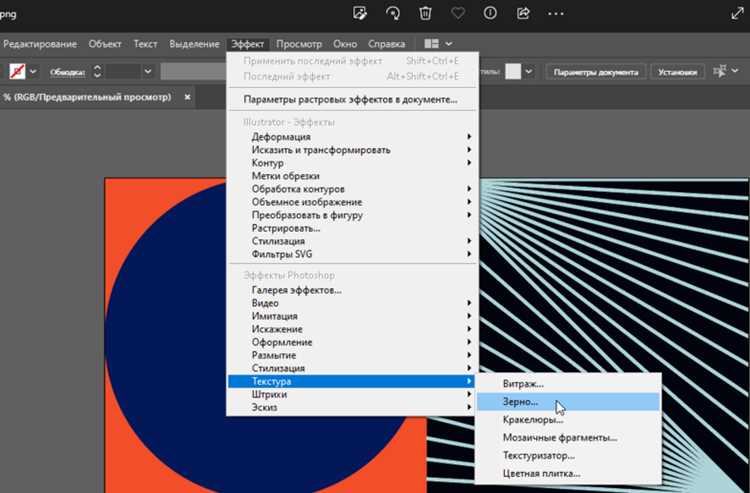Open the stroke color swatch dropdown arrow
The width and height of the screenshot is (750, 493).
click(33, 72)
